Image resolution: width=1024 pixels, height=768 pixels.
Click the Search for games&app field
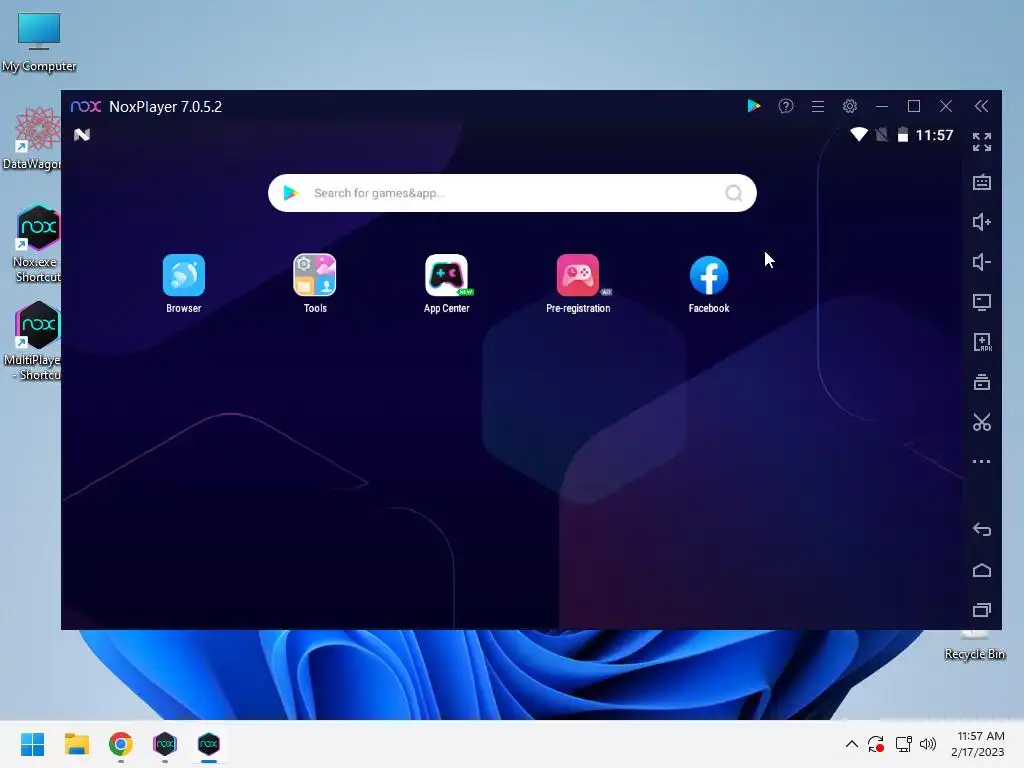click(x=512, y=193)
